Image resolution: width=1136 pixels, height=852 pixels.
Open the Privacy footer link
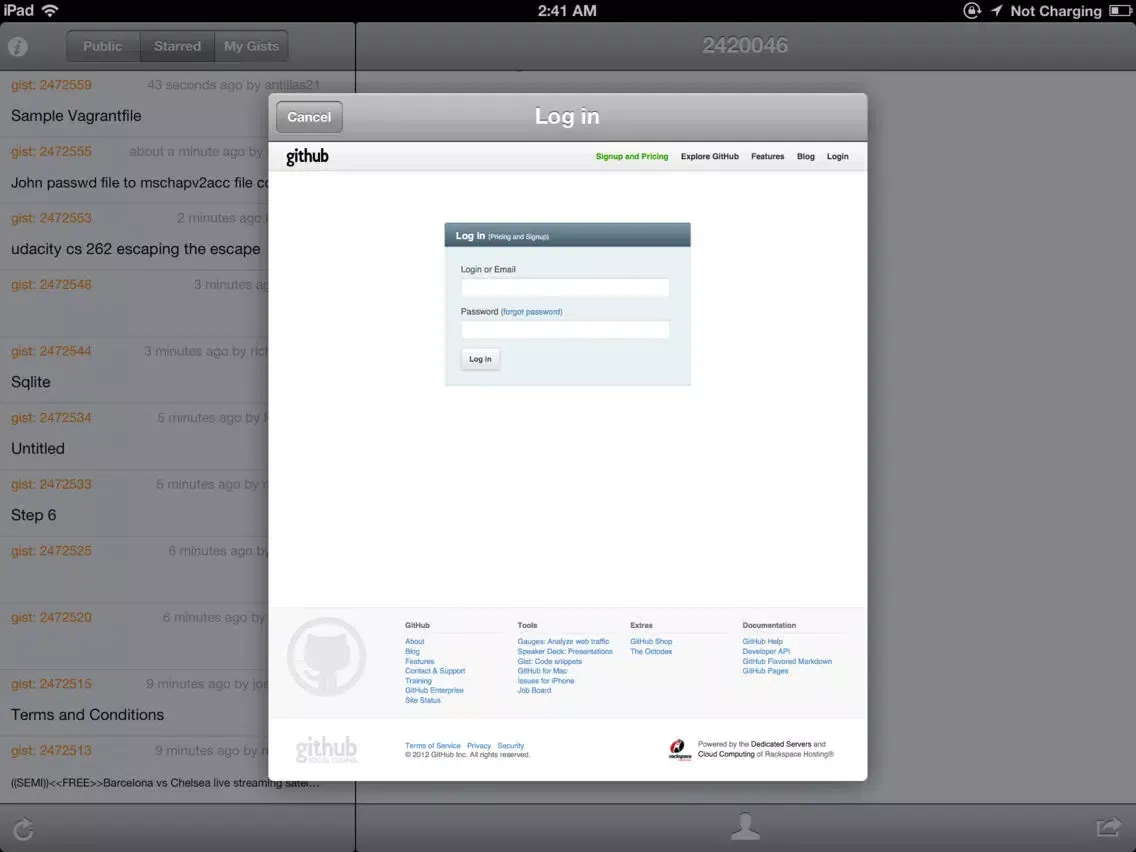coord(479,746)
